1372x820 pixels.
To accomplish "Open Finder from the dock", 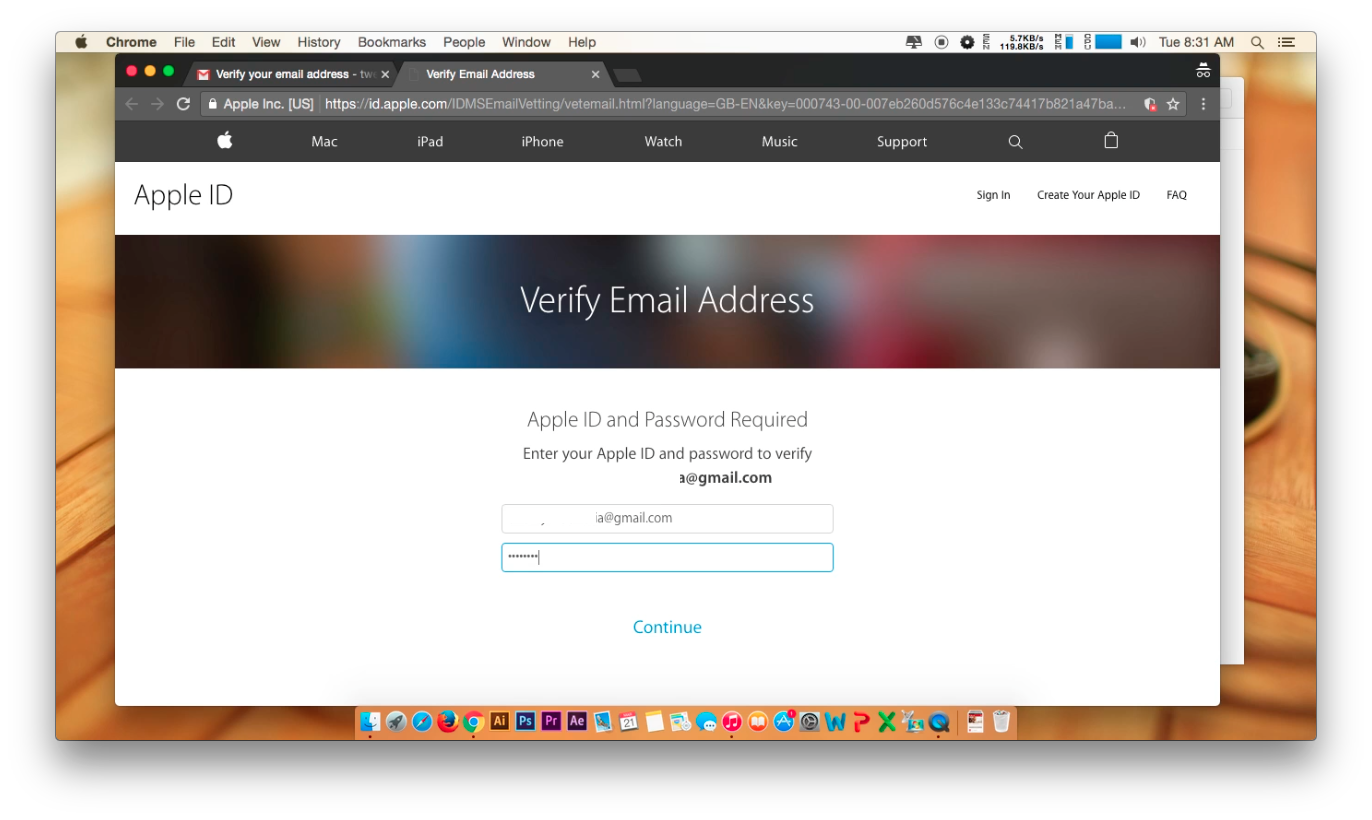I will (370, 721).
